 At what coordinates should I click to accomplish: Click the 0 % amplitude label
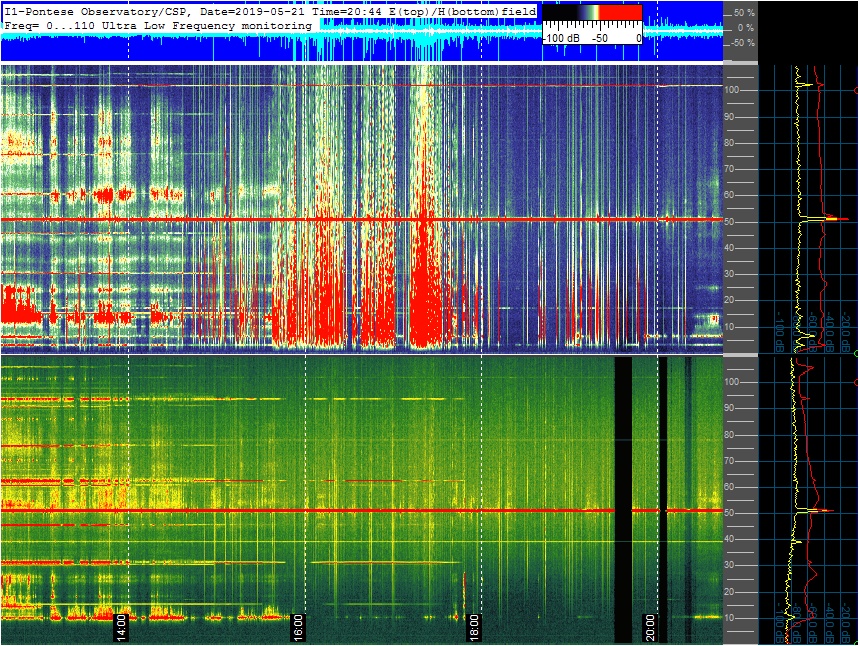tap(746, 28)
